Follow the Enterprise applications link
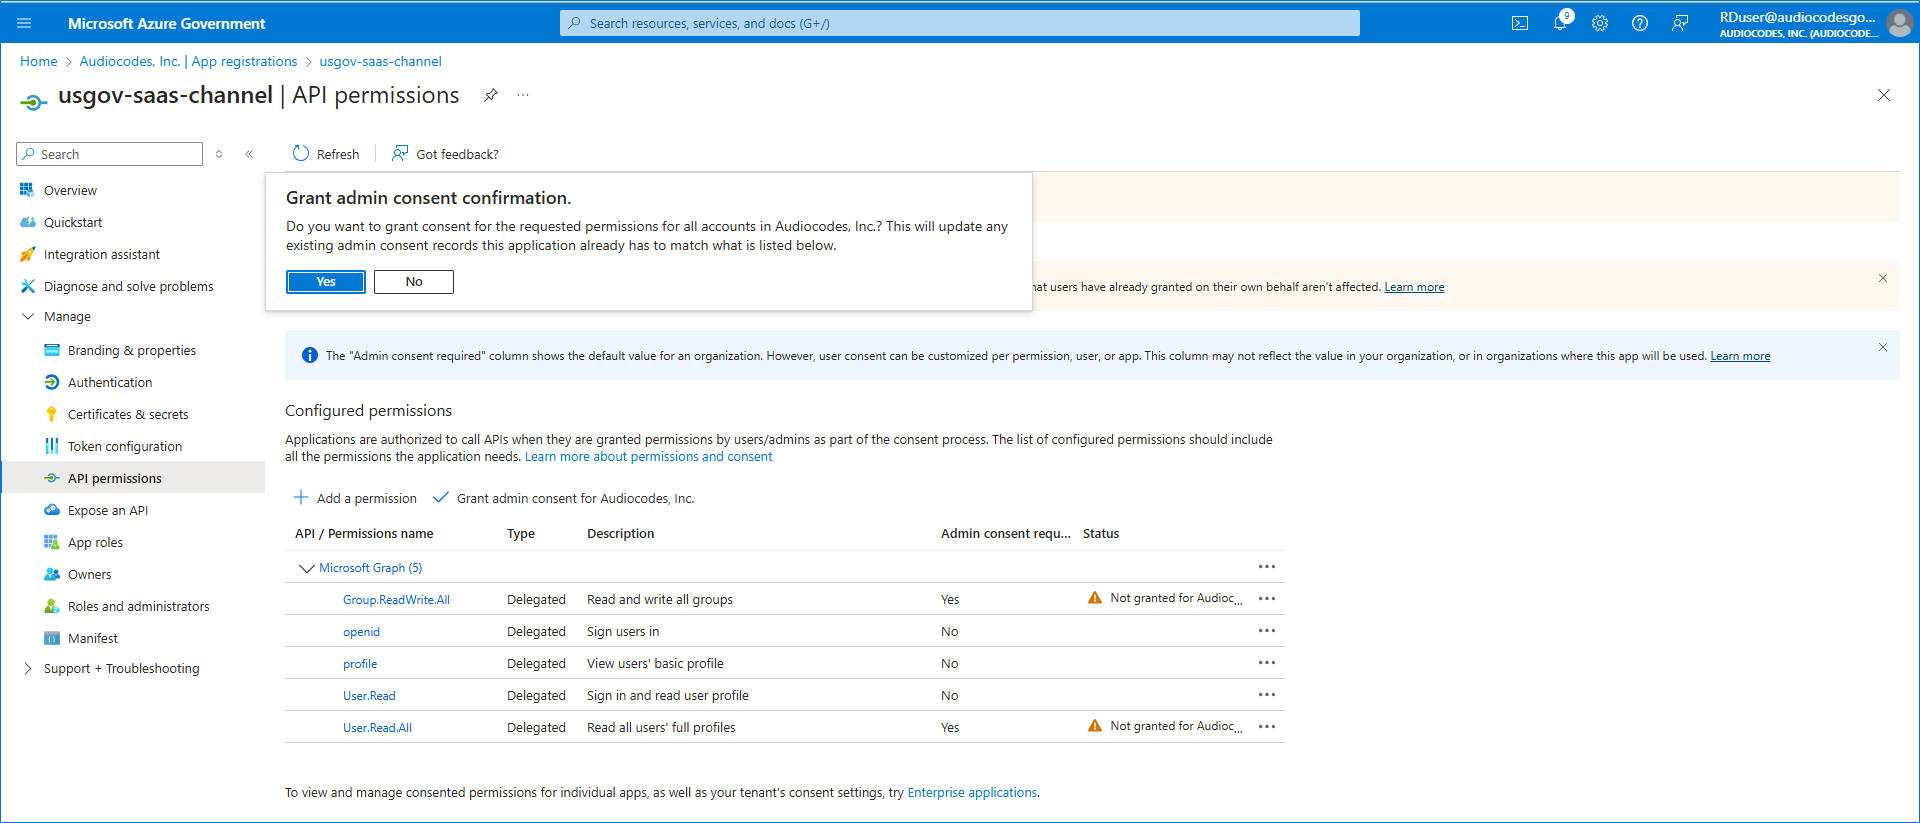The image size is (1920, 823). coord(972,792)
